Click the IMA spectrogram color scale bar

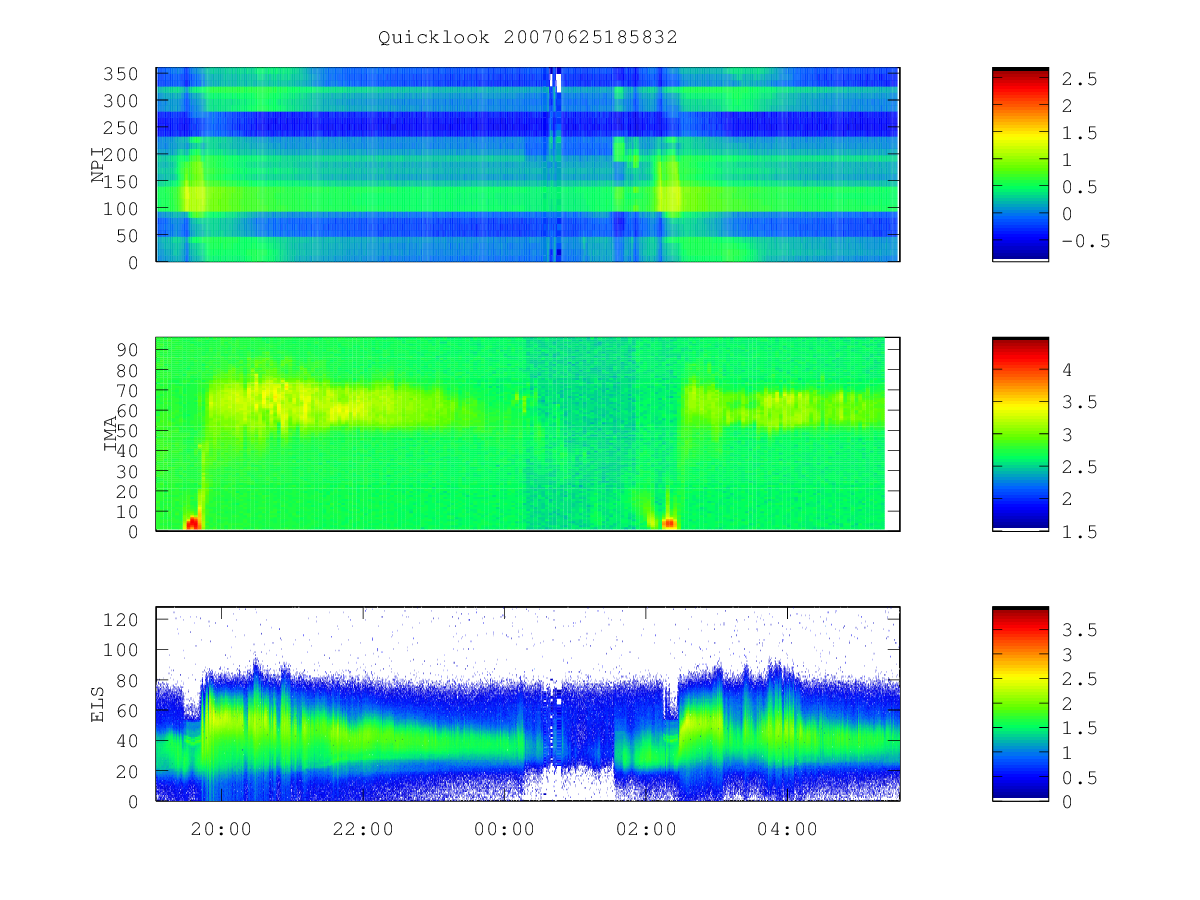click(1020, 434)
